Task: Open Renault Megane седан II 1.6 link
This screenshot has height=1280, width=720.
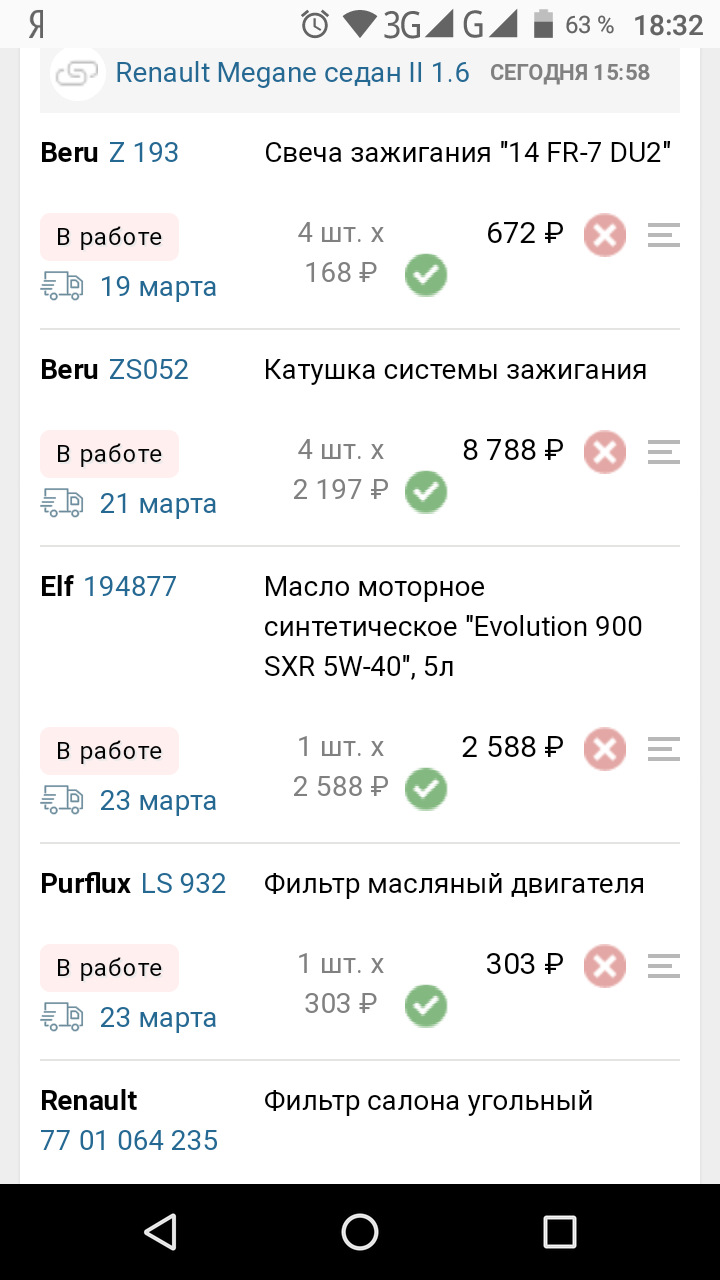Action: [292, 73]
